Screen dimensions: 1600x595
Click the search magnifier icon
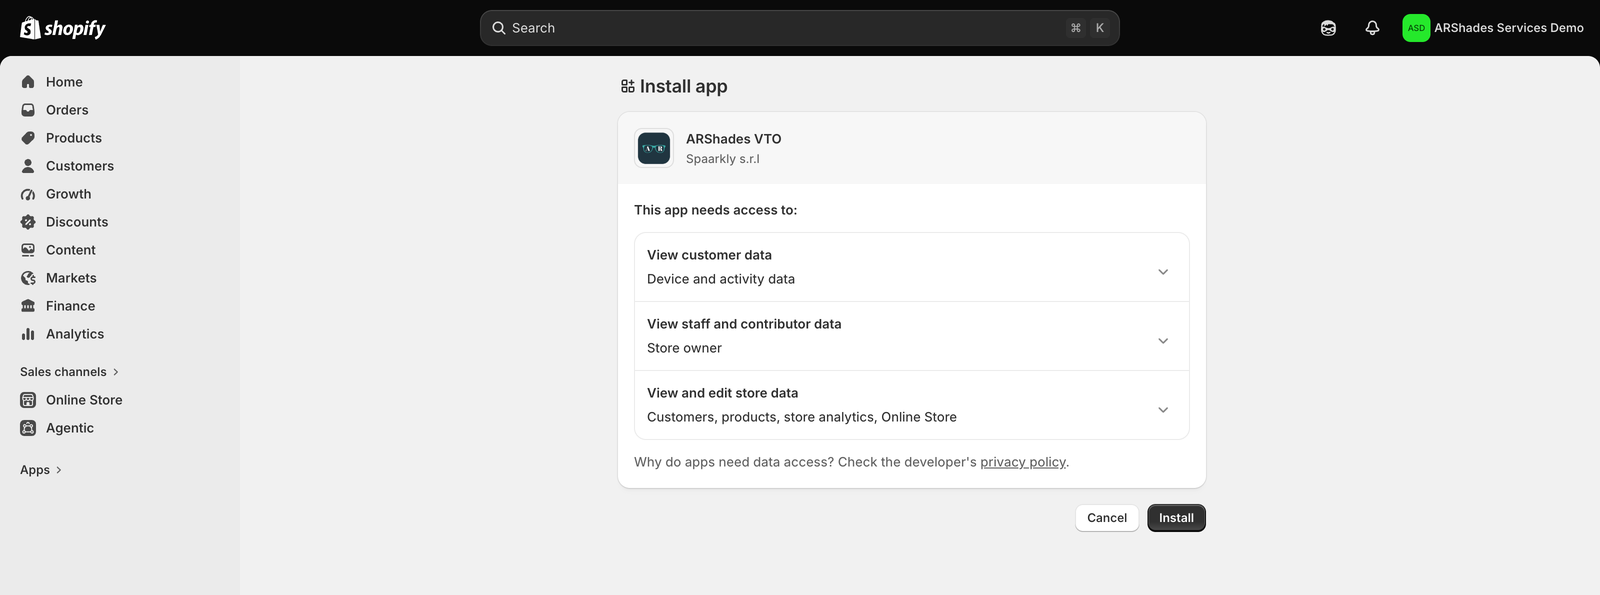[499, 28]
